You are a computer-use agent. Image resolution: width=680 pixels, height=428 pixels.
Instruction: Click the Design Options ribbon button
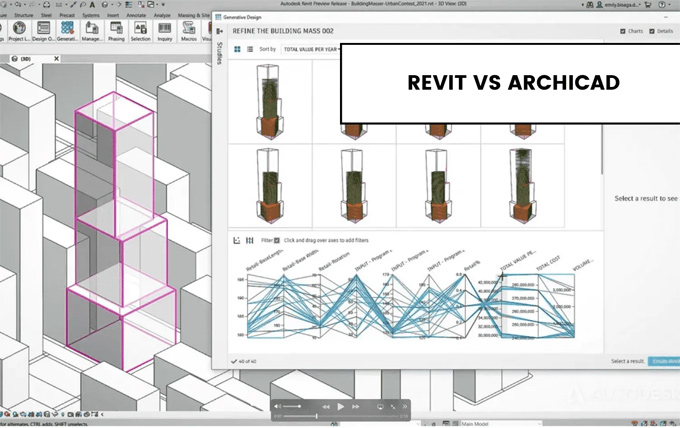point(43,31)
